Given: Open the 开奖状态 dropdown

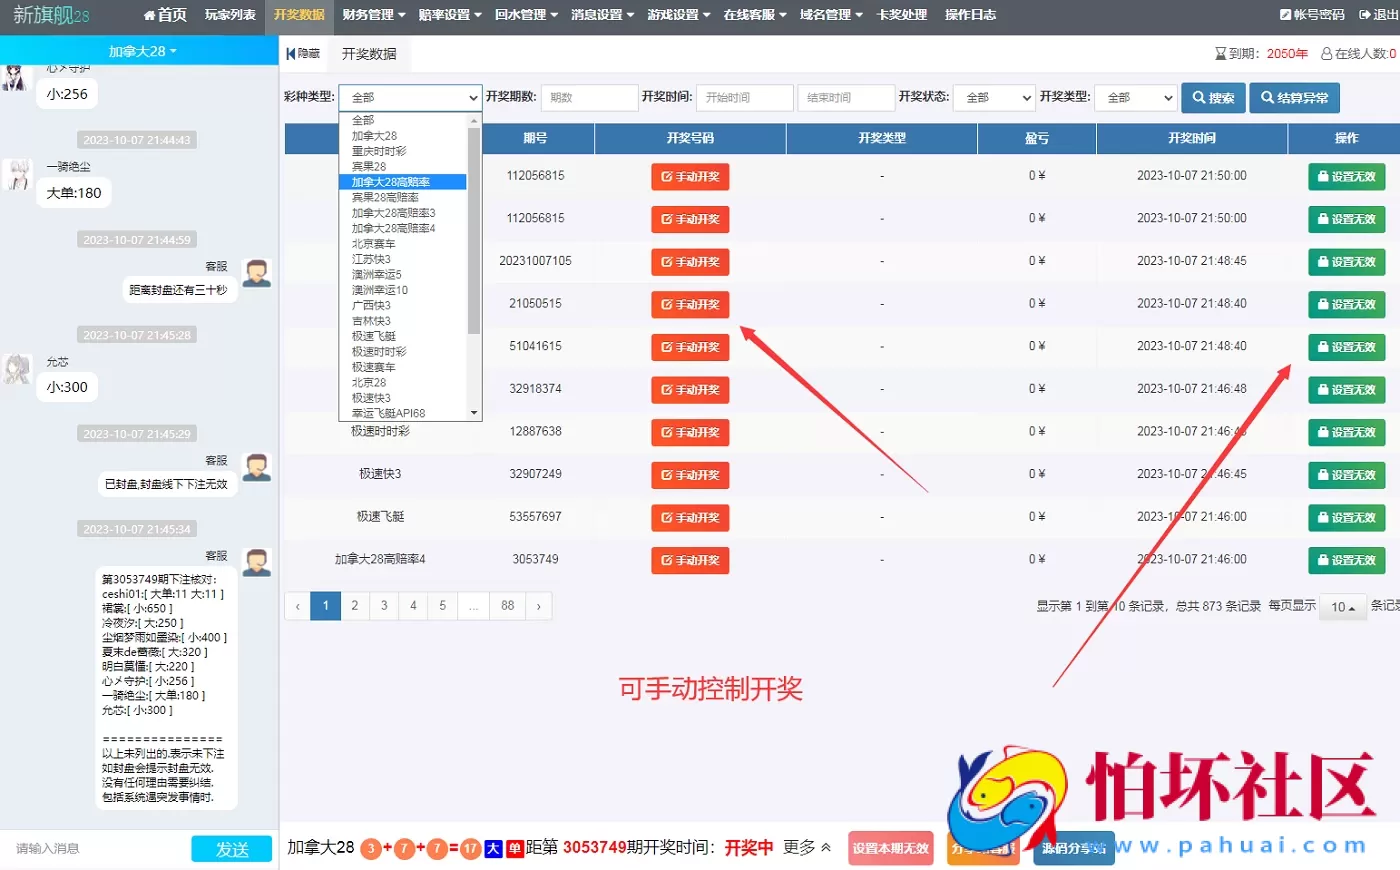Looking at the screenshot, I should pyautogui.click(x=992, y=97).
